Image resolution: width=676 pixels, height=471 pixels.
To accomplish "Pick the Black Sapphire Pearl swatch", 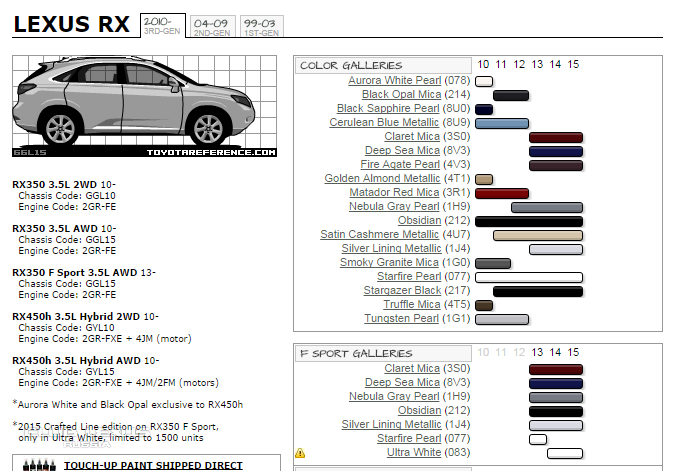I will point(484,109).
